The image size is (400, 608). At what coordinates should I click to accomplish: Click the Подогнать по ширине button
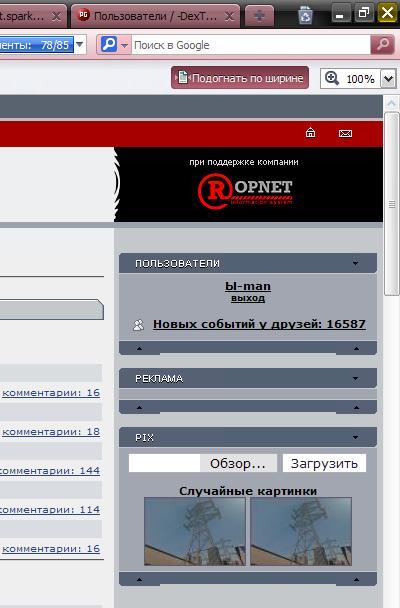(240, 78)
